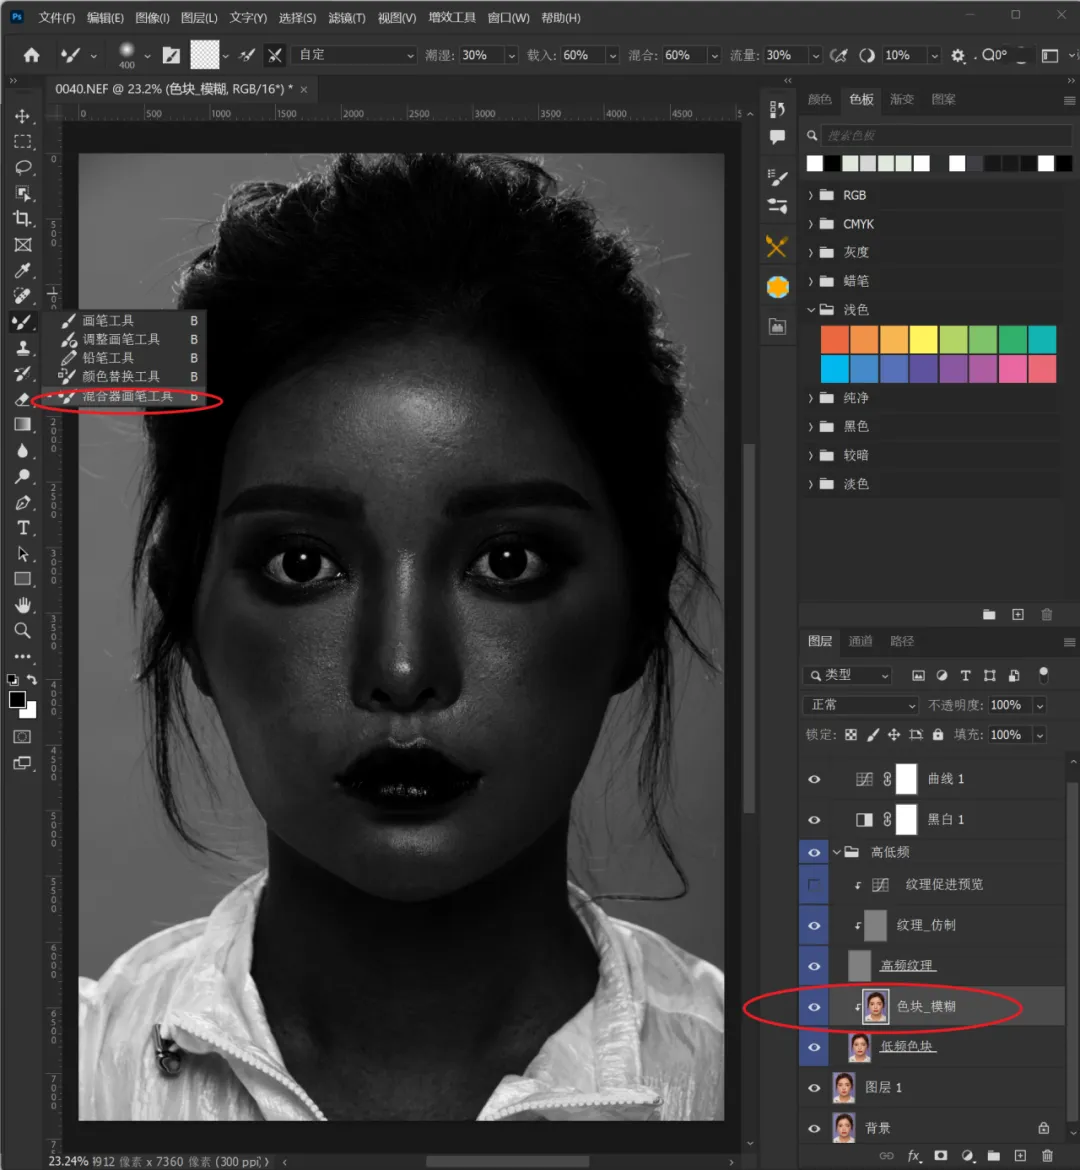This screenshot has width=1080, height=1170.
Task: Open the layer blend mode dropdown 正常
Action: [861, 705]
